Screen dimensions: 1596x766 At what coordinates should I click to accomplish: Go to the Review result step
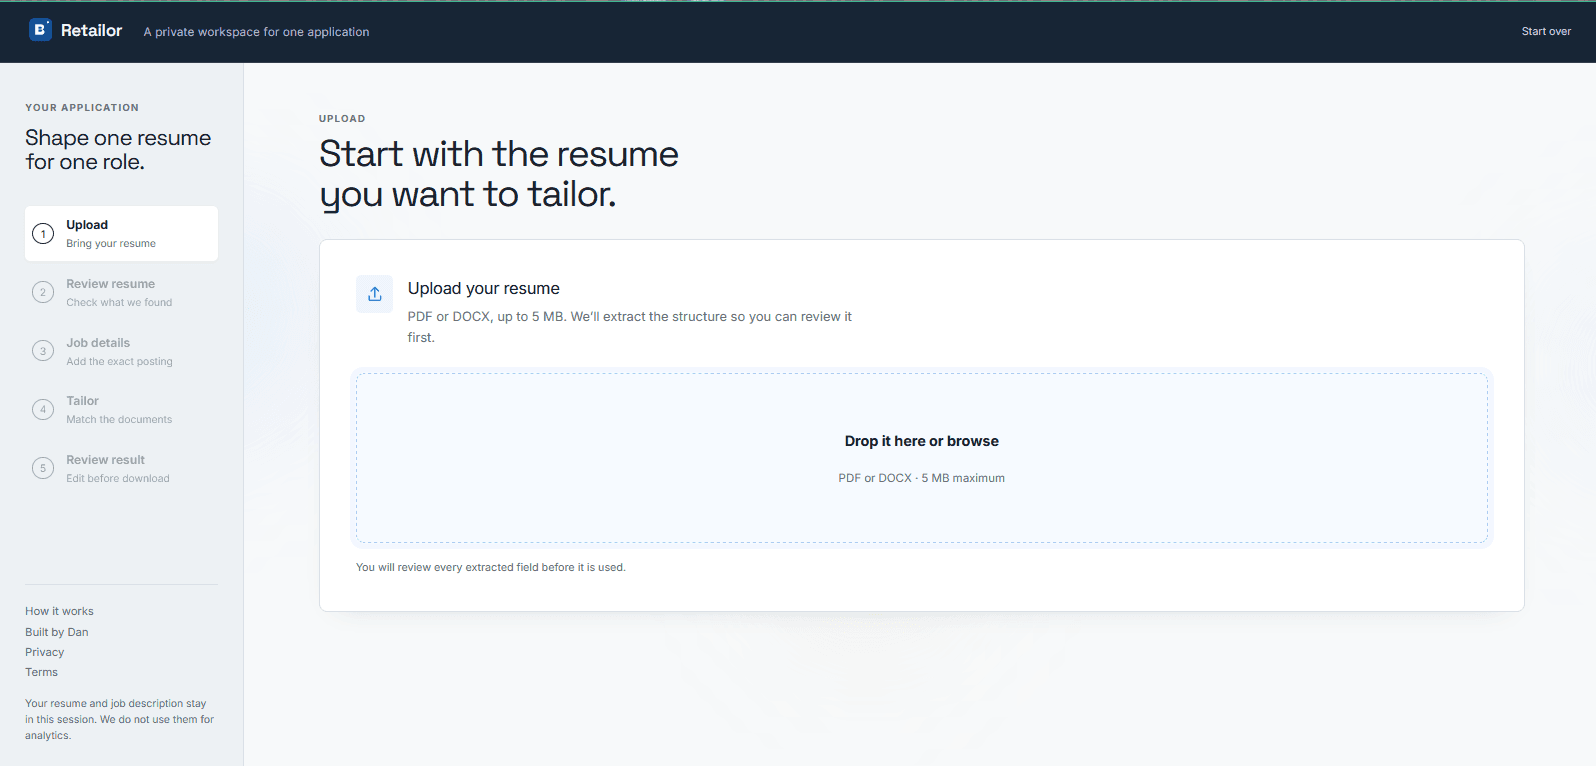pos(121,468)
